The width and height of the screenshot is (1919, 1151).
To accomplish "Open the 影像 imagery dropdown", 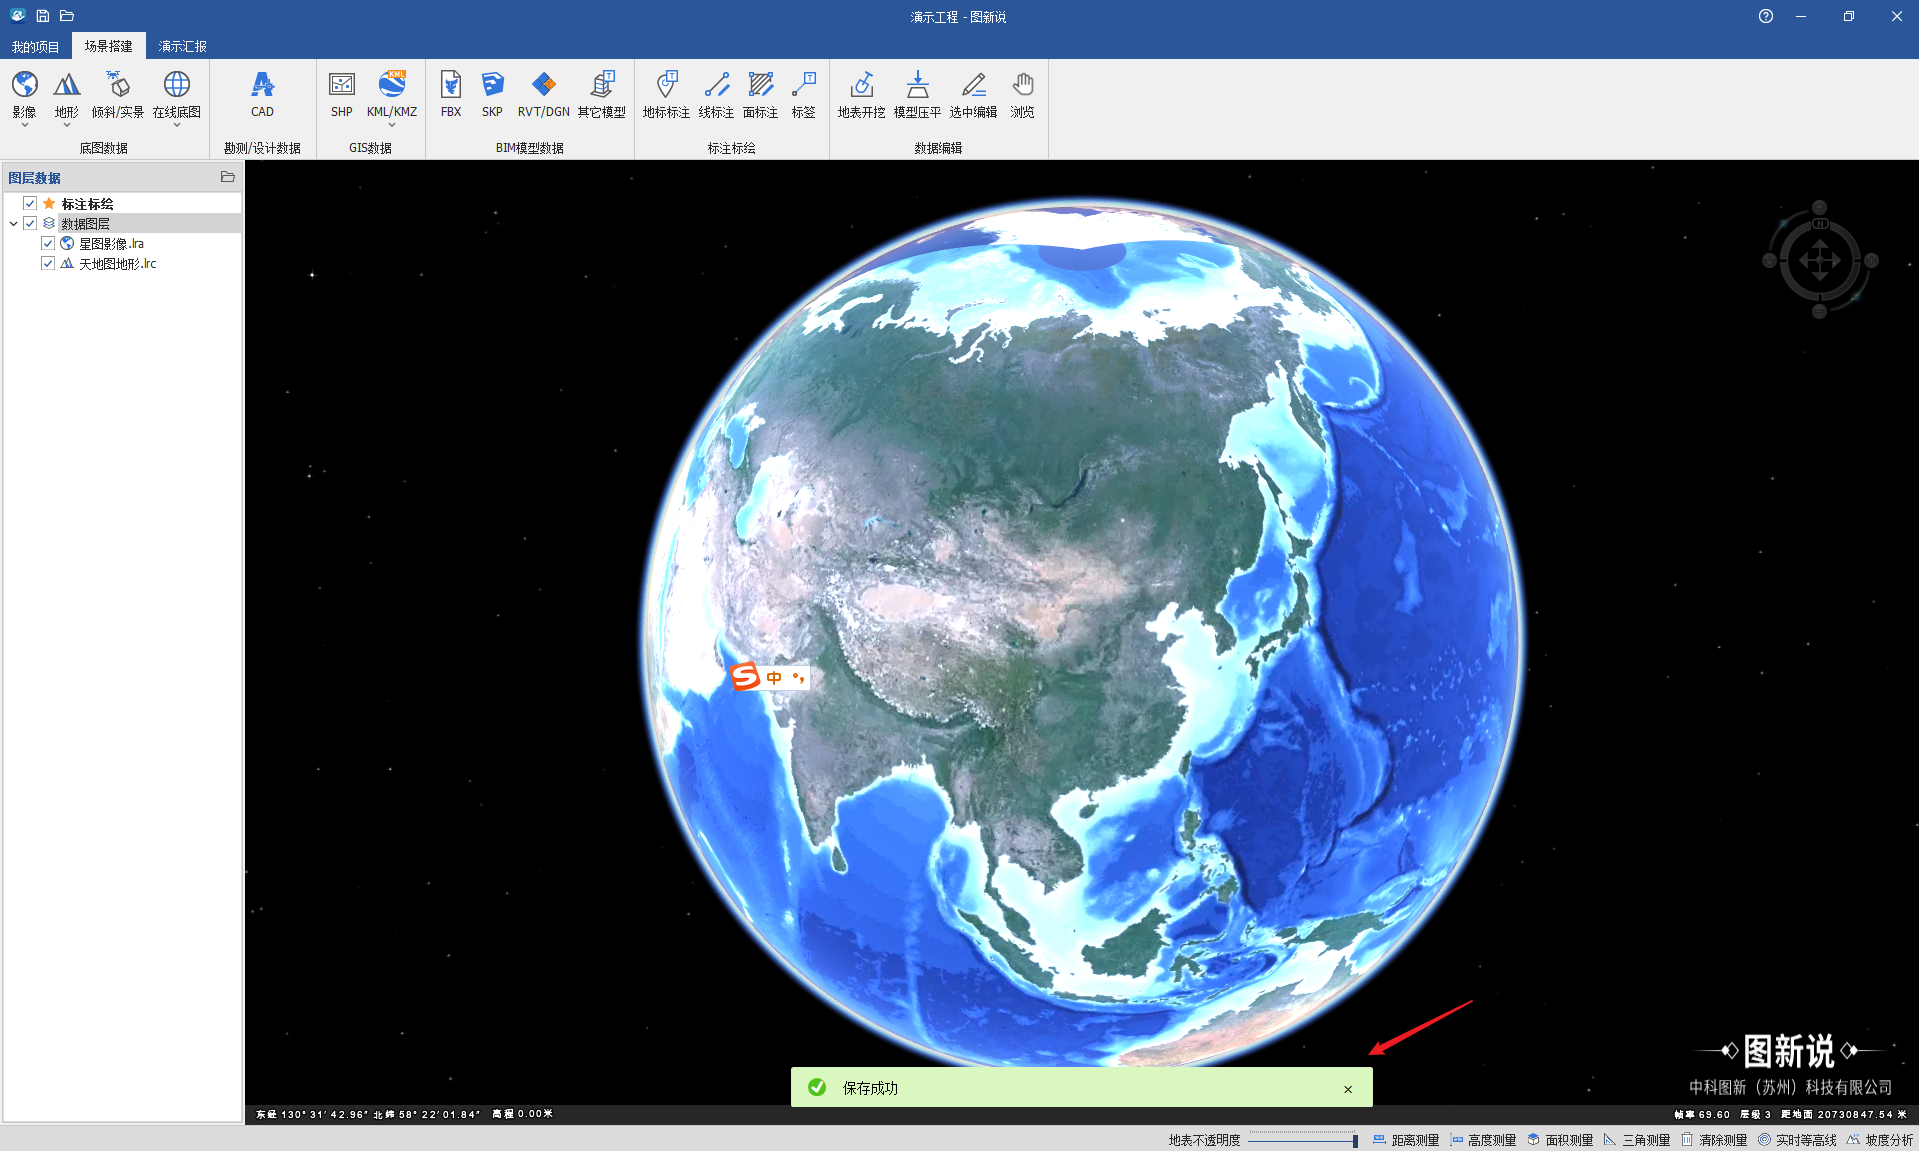I will pos(24,125).
